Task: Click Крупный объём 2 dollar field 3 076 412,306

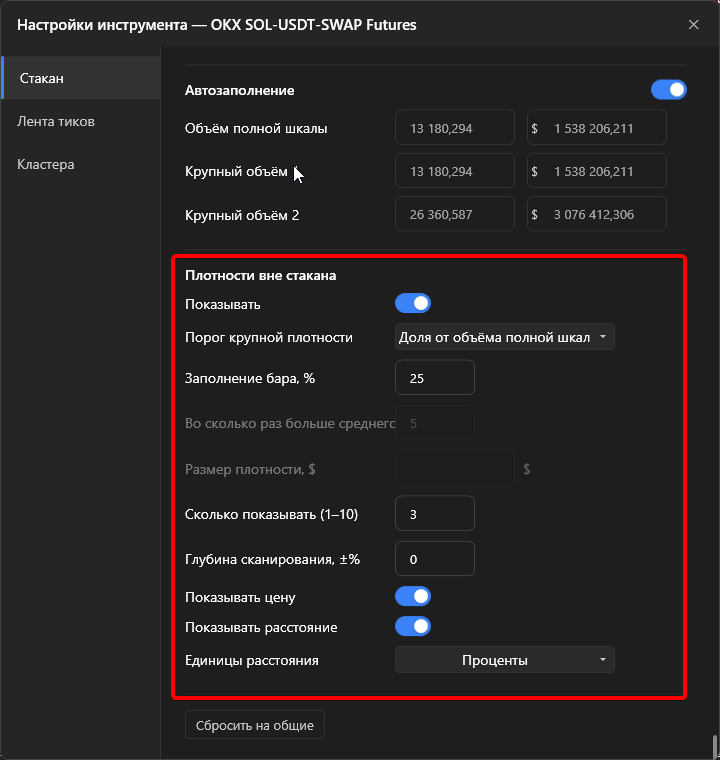Action: [597, 214]
